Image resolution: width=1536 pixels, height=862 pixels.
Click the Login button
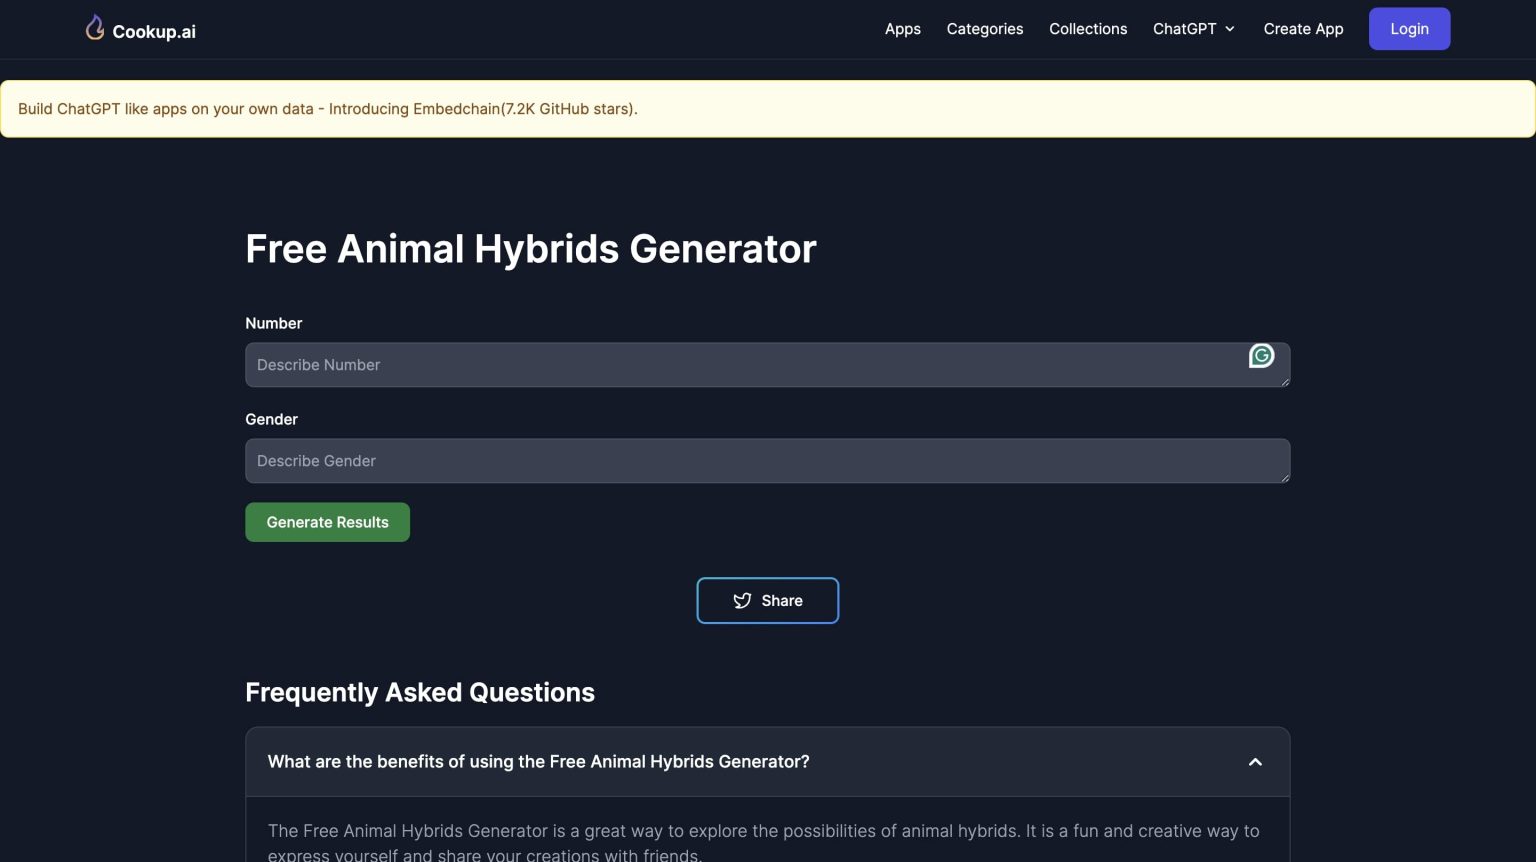click(x=1409, y=29)
